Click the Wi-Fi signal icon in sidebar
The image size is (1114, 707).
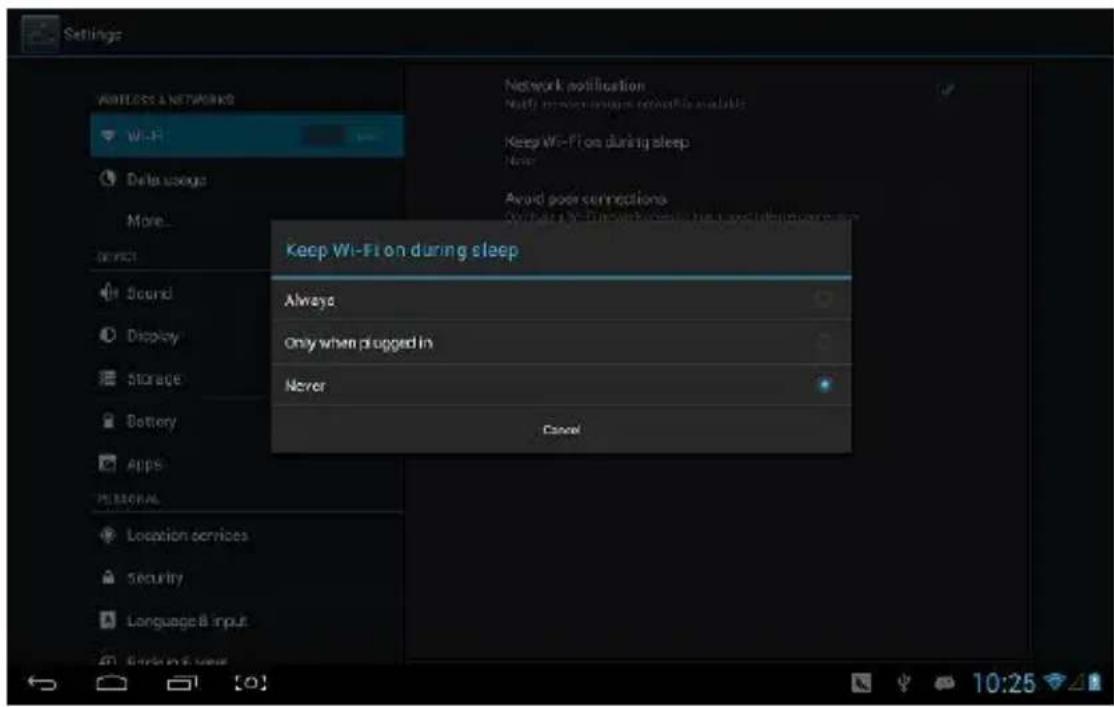(x=108, y=135)
